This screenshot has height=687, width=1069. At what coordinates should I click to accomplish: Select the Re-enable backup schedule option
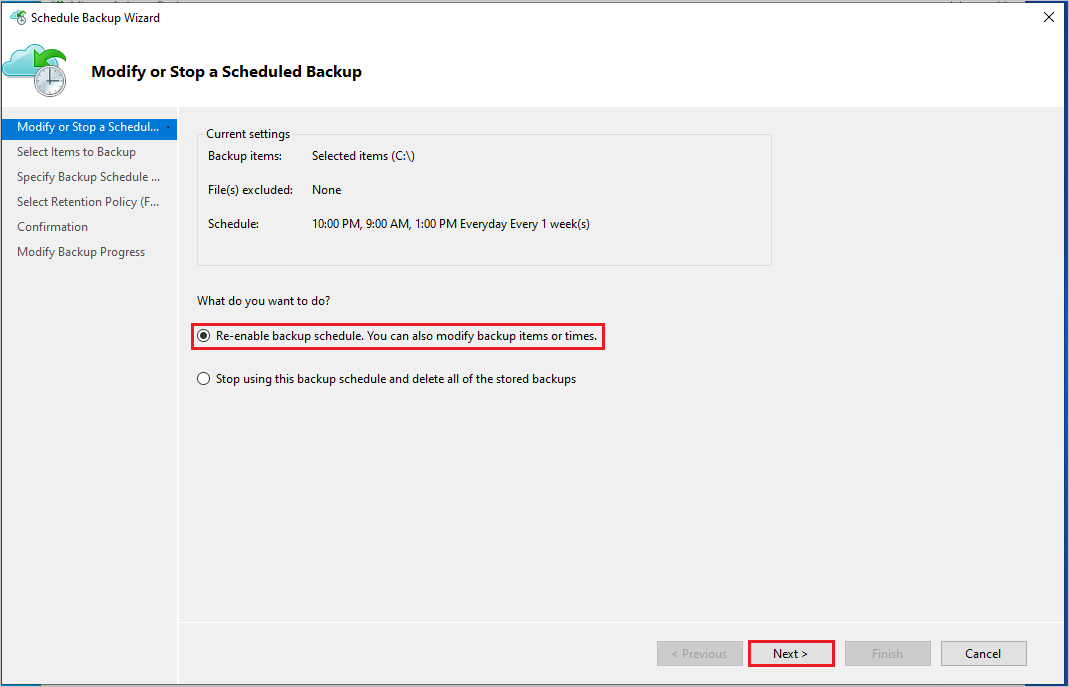click(x=203, y=336)
